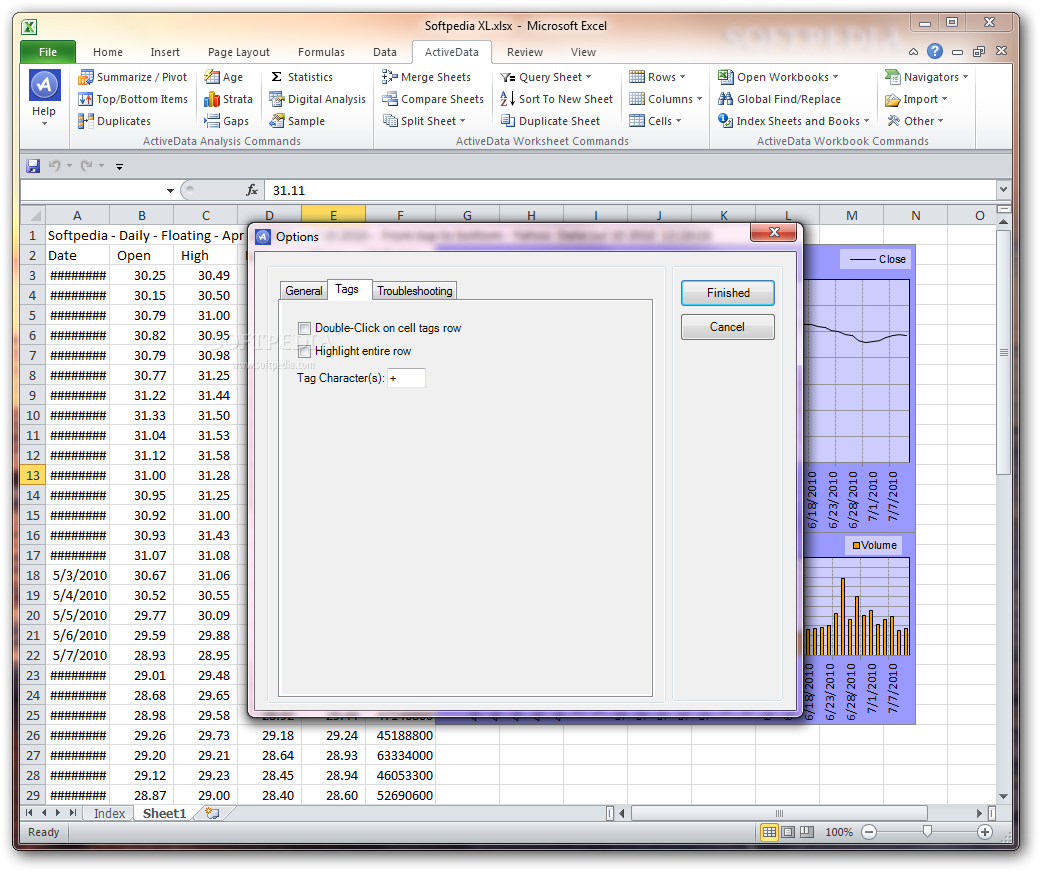Click the 100% zoom level

(x=839, y=832)
